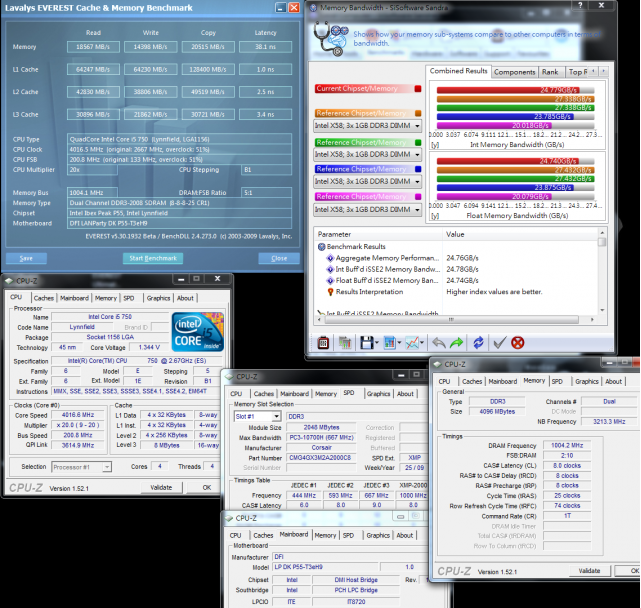Open the options icon in Sandra's toolbar
The height and width of the screenshot is (608, 641).
[x=323, y=343]
